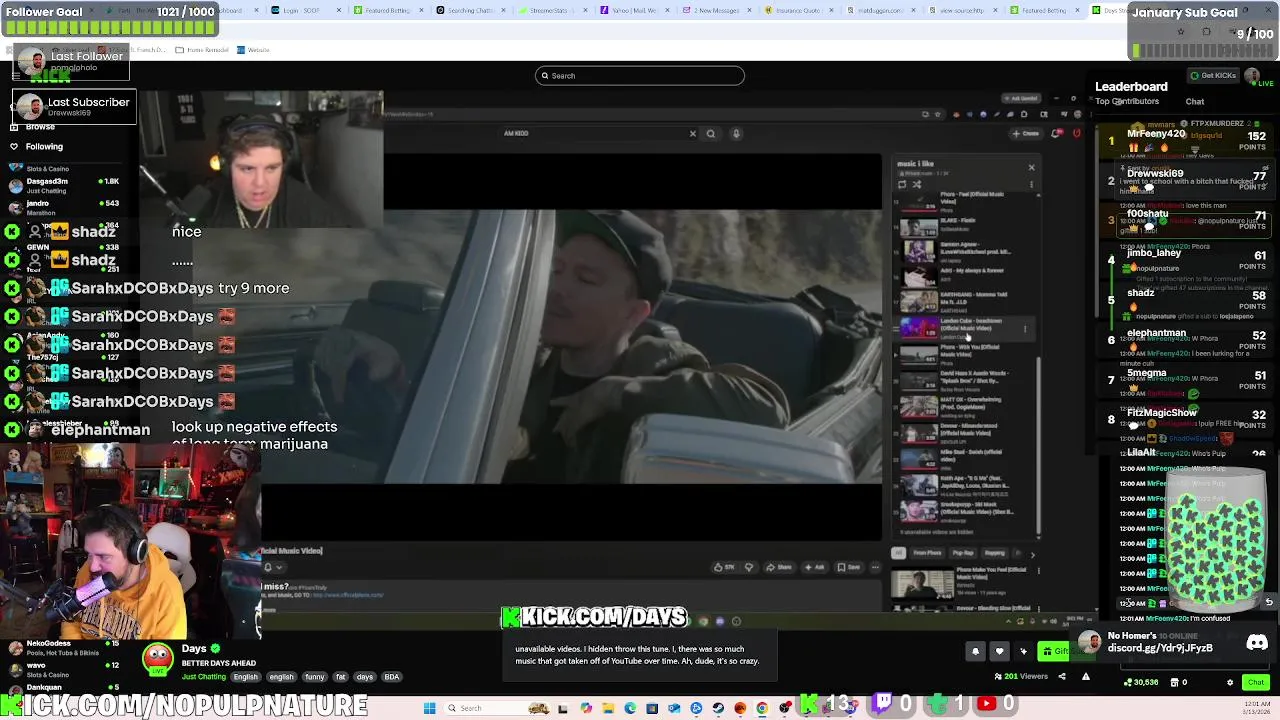Click the fat tag
Screen dimensions: 1280x720
pos(340,677)
